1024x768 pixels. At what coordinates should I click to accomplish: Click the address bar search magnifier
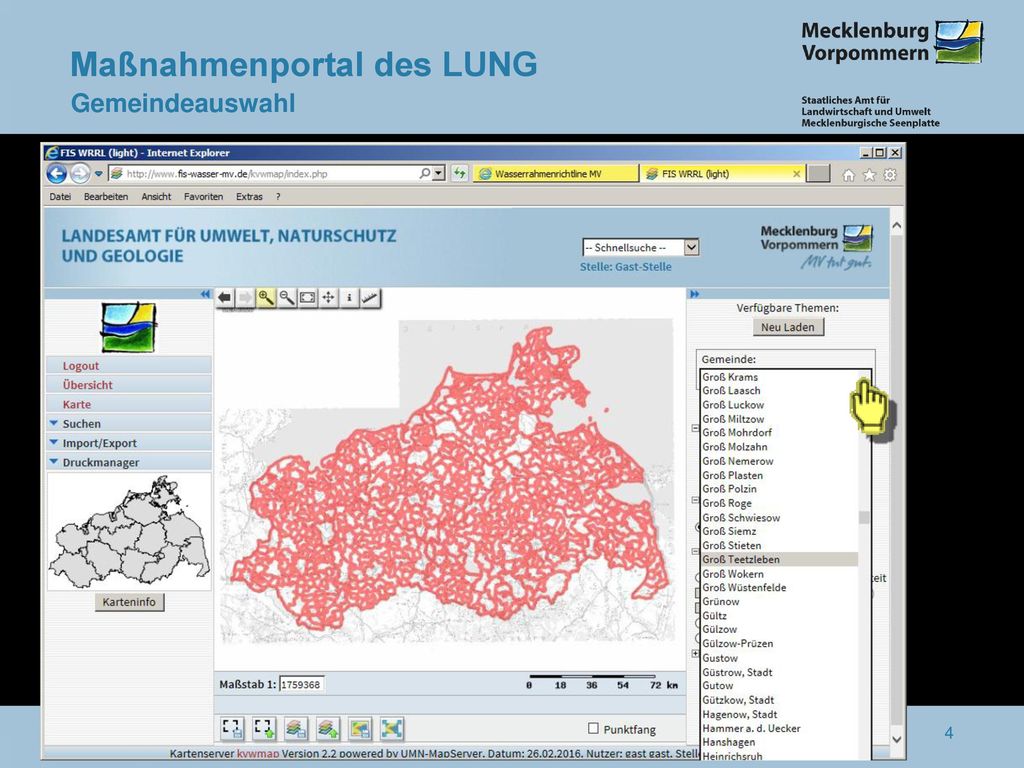pos(424,174)
